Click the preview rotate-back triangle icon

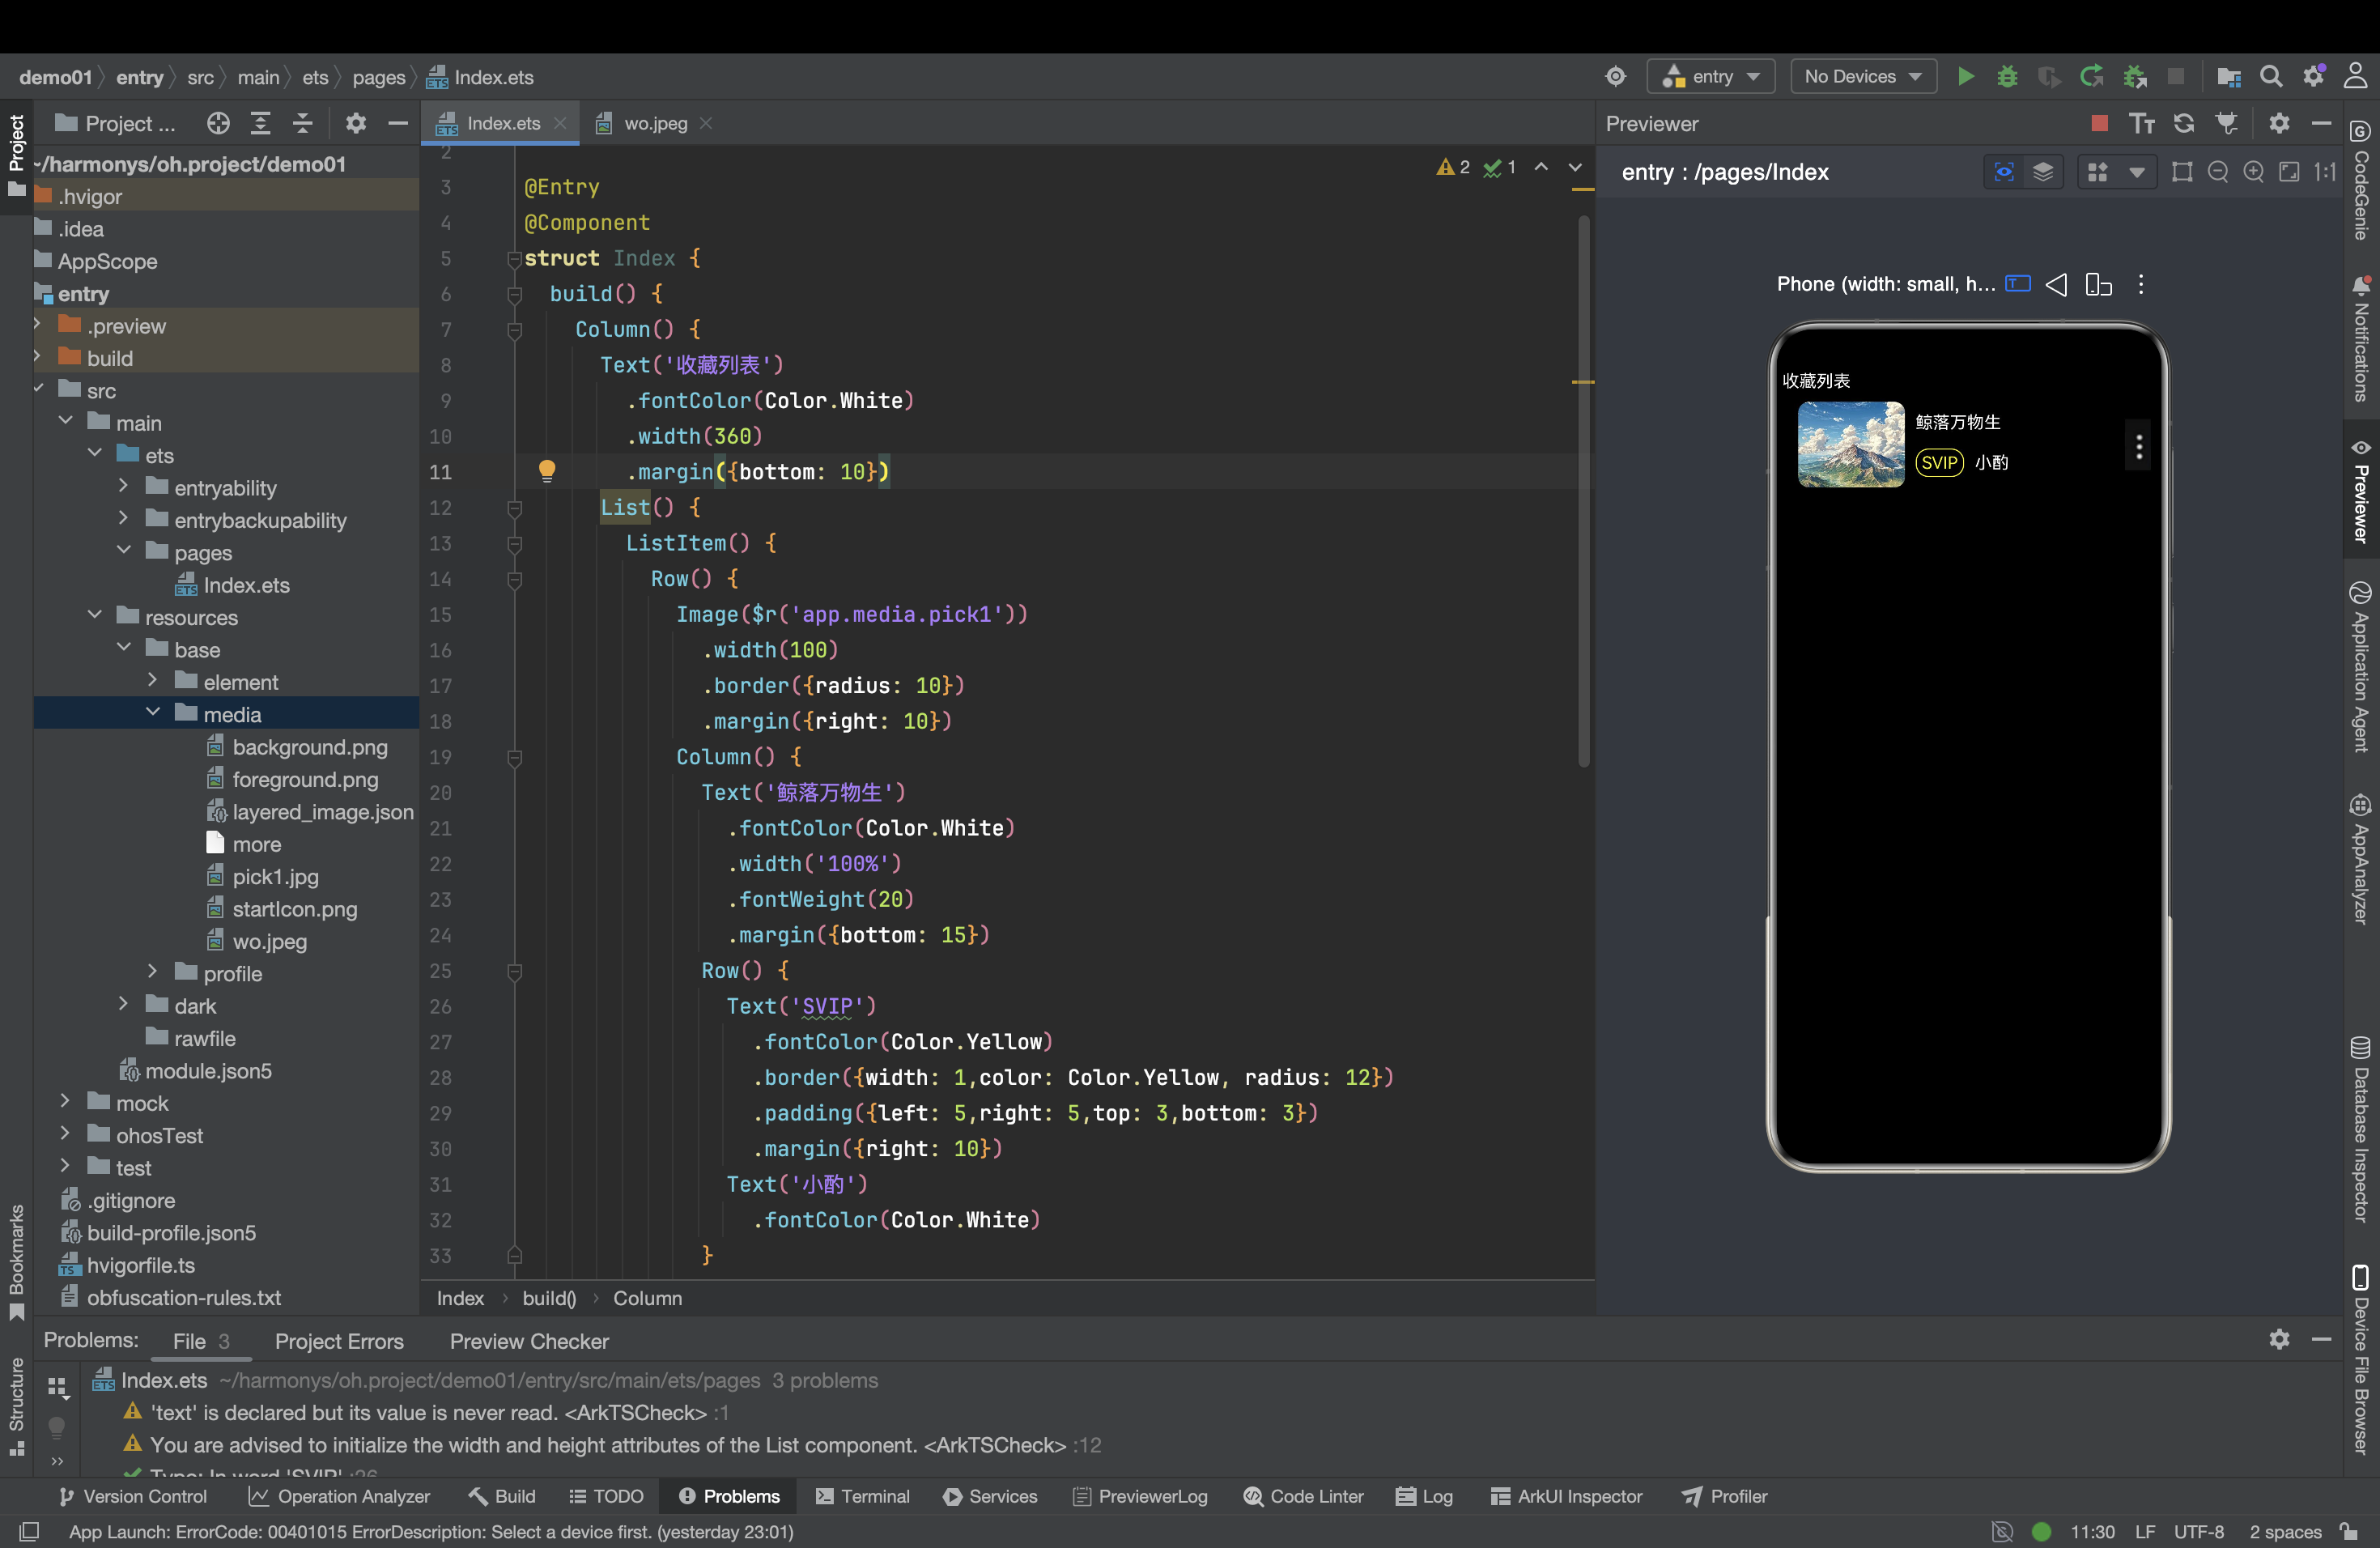tap(2056, 285)
